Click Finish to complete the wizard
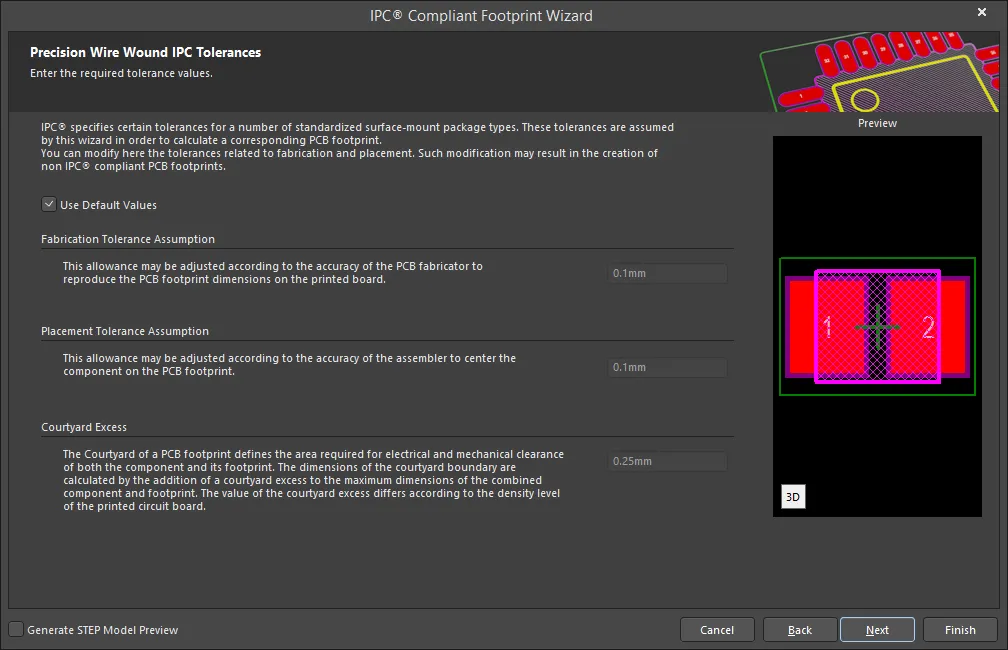The height and width of the screenshot is (650, 1008). click(x=960, y=630)
